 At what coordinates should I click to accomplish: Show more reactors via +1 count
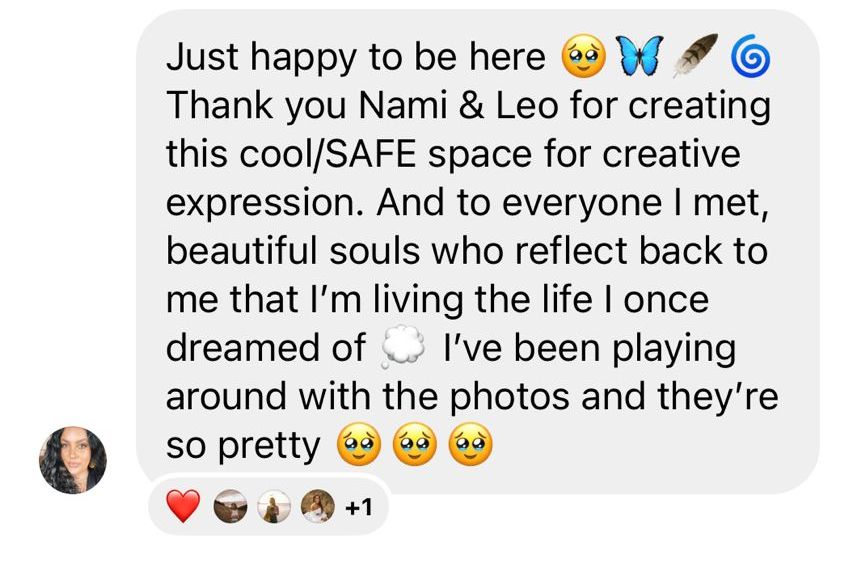coord(358,507)
